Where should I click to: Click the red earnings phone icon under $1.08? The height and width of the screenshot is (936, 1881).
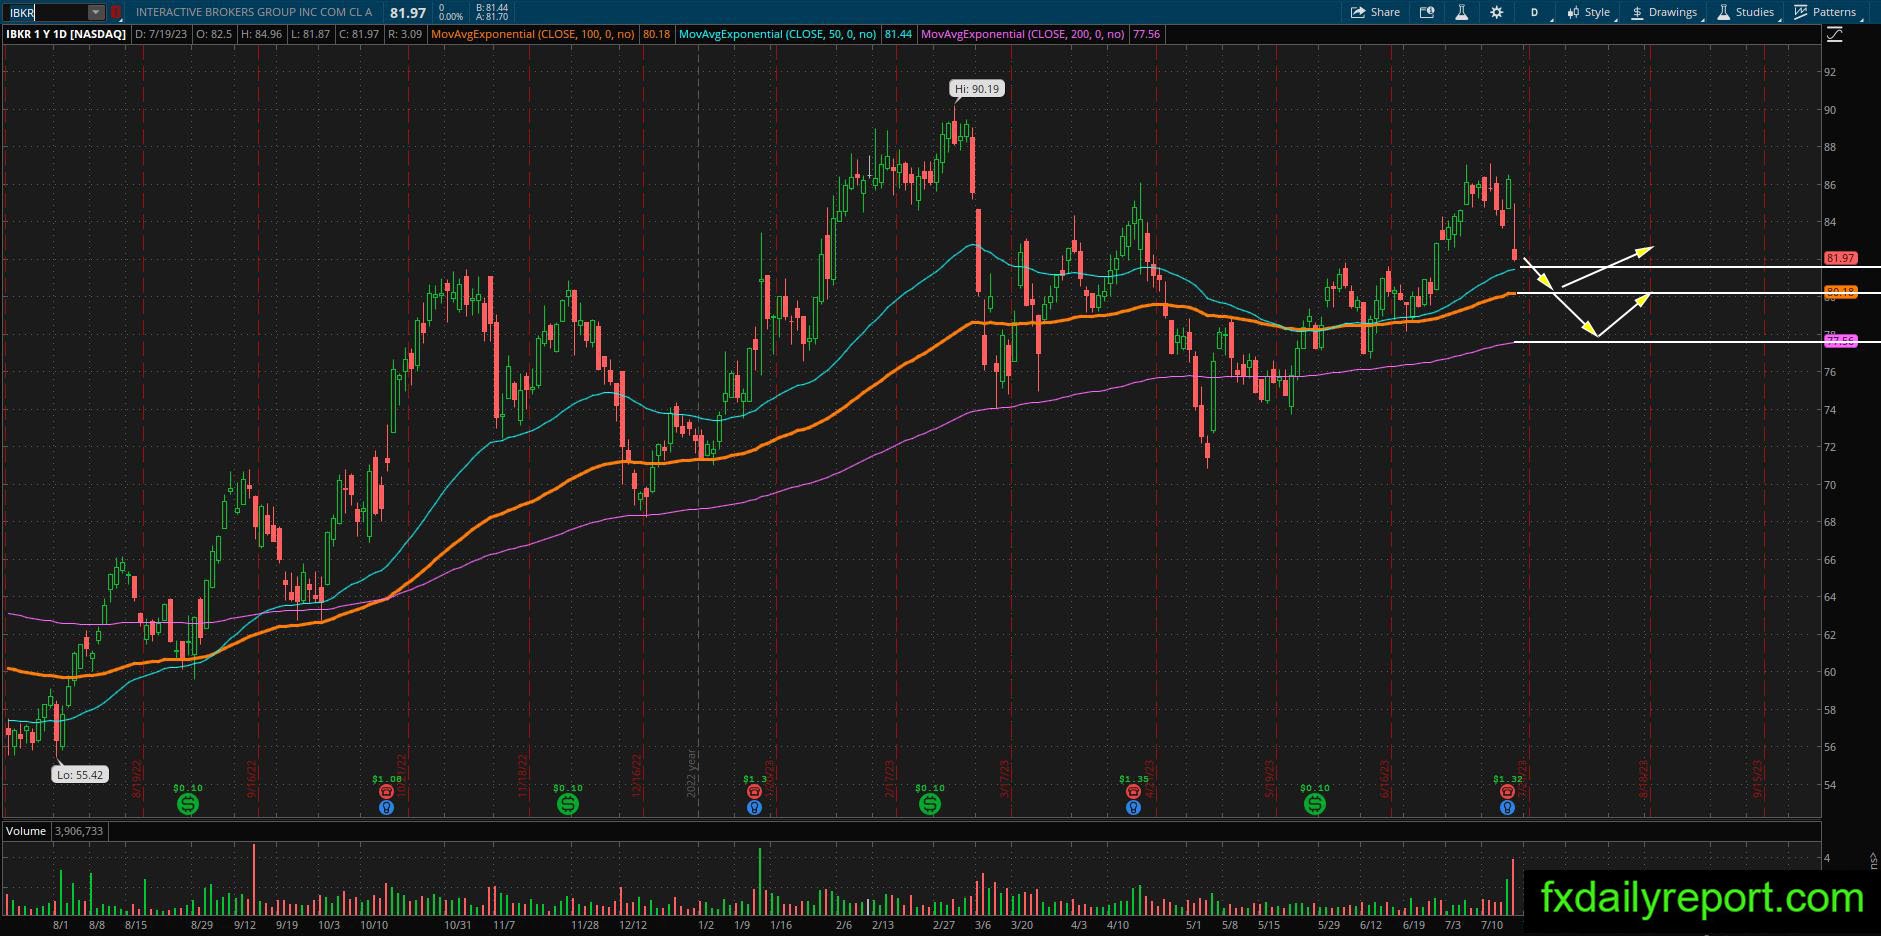coord(386,791)
